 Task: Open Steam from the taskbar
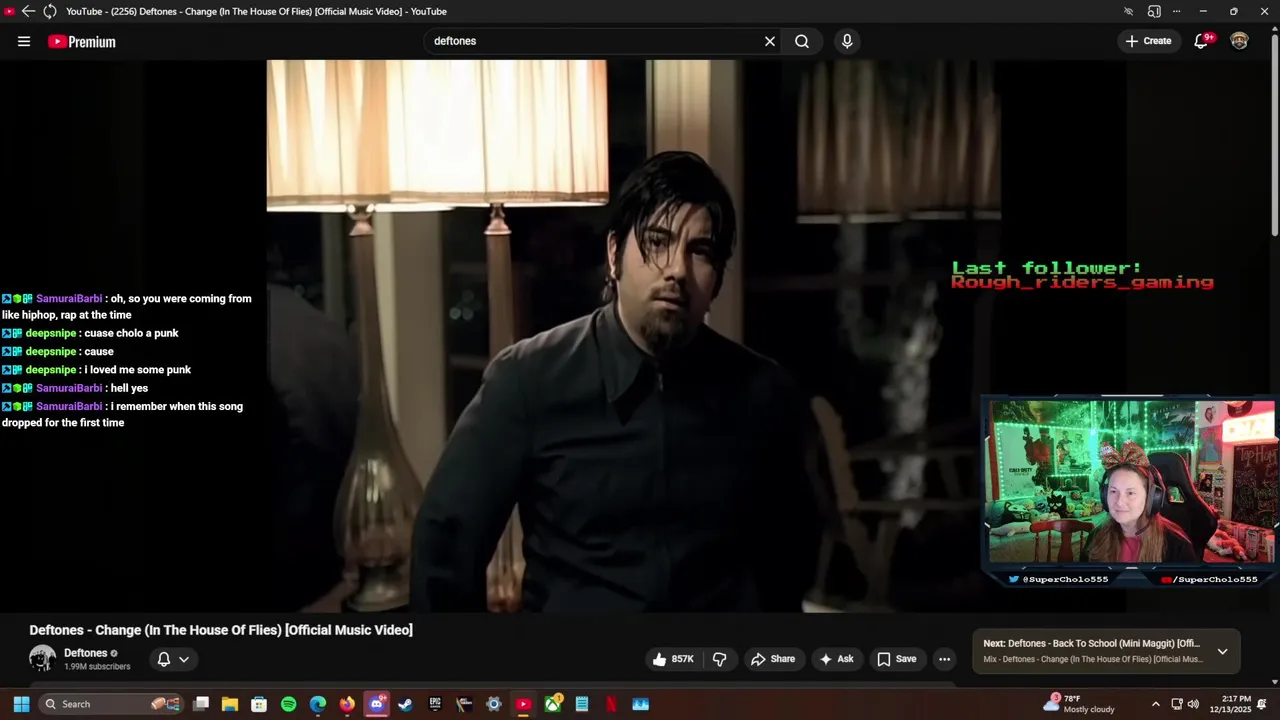(x=405, y=704)
